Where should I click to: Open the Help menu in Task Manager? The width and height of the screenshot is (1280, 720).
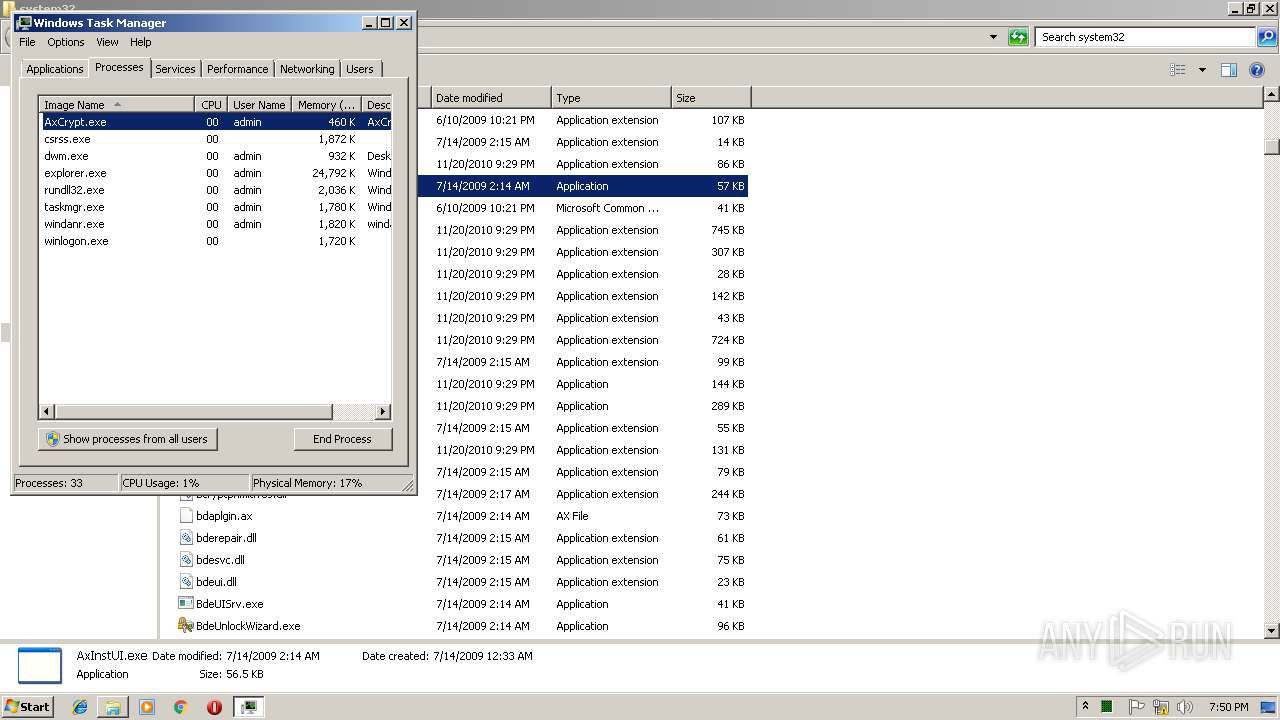pos(141,42)
